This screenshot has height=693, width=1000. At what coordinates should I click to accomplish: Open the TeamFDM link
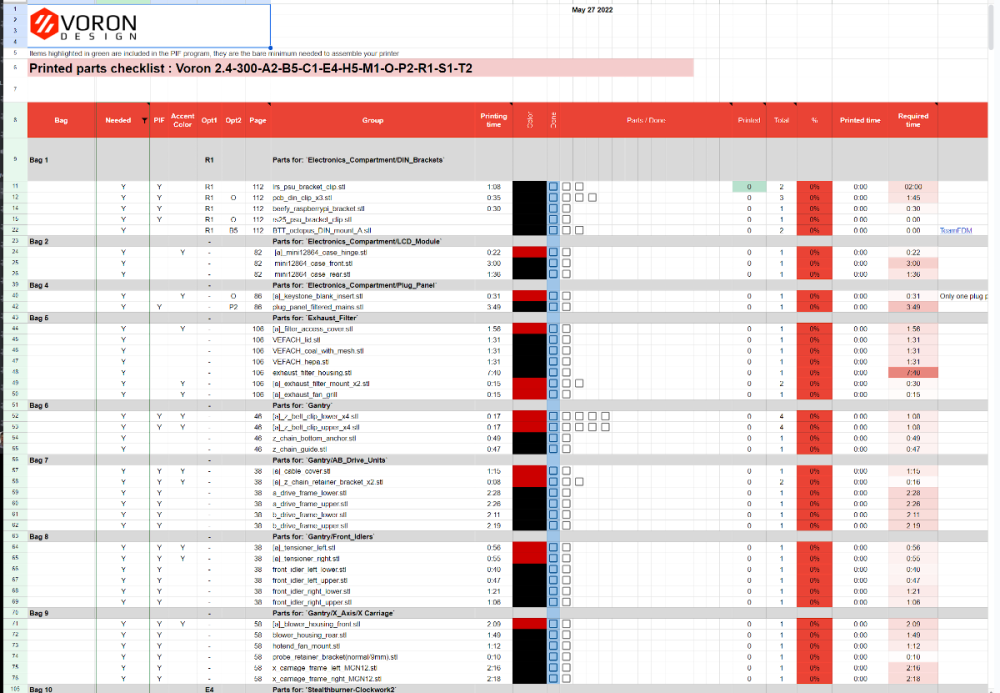pos(955,230)
